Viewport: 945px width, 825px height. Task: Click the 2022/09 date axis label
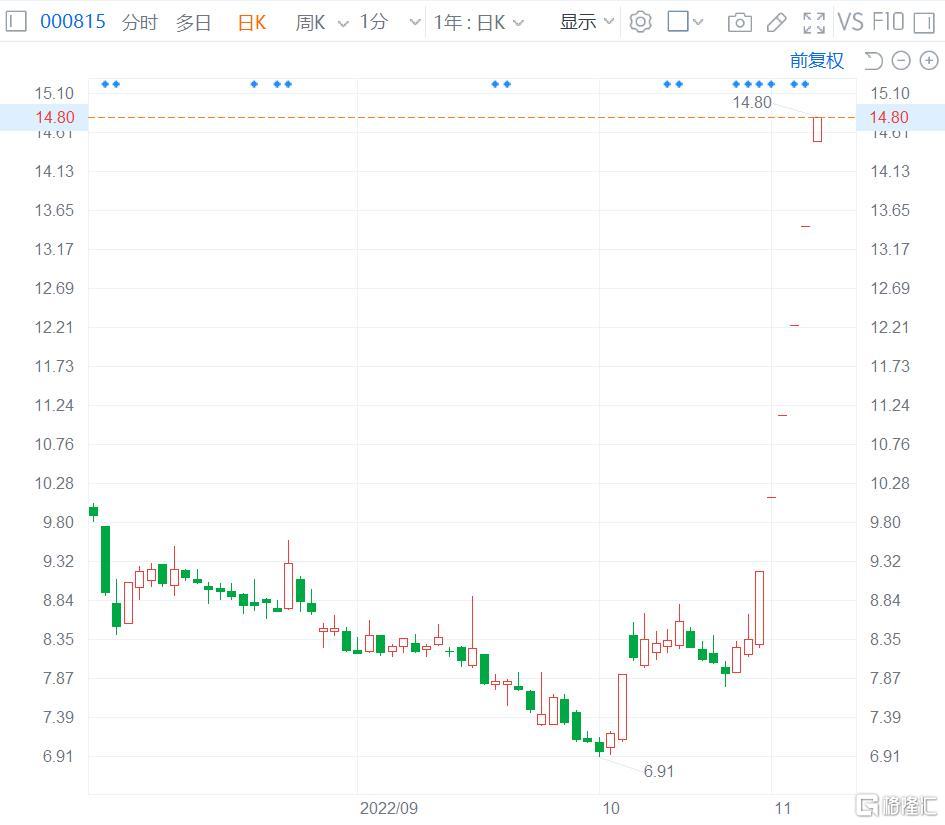(x=389, y=808)
